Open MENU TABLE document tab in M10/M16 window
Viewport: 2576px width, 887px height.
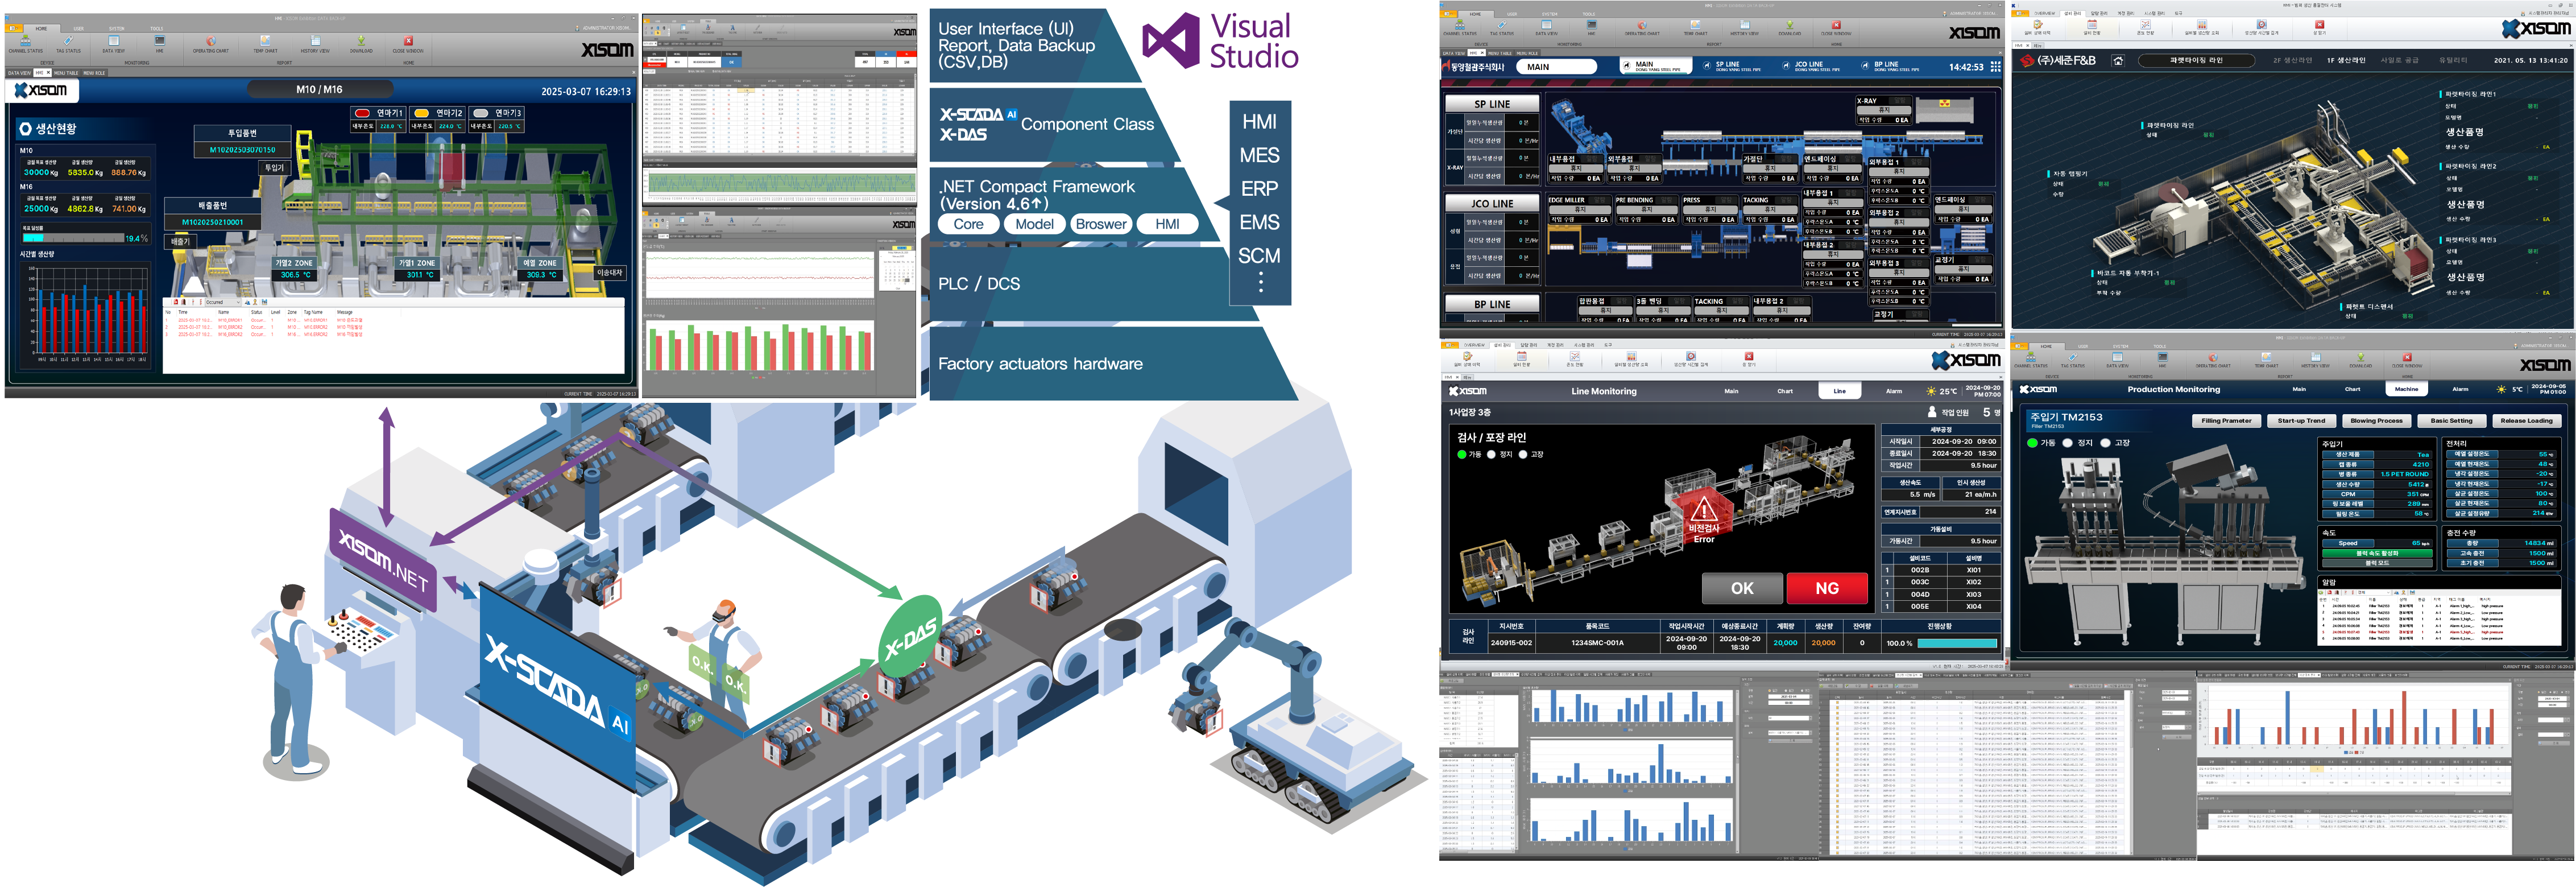(x=66, y=73)
